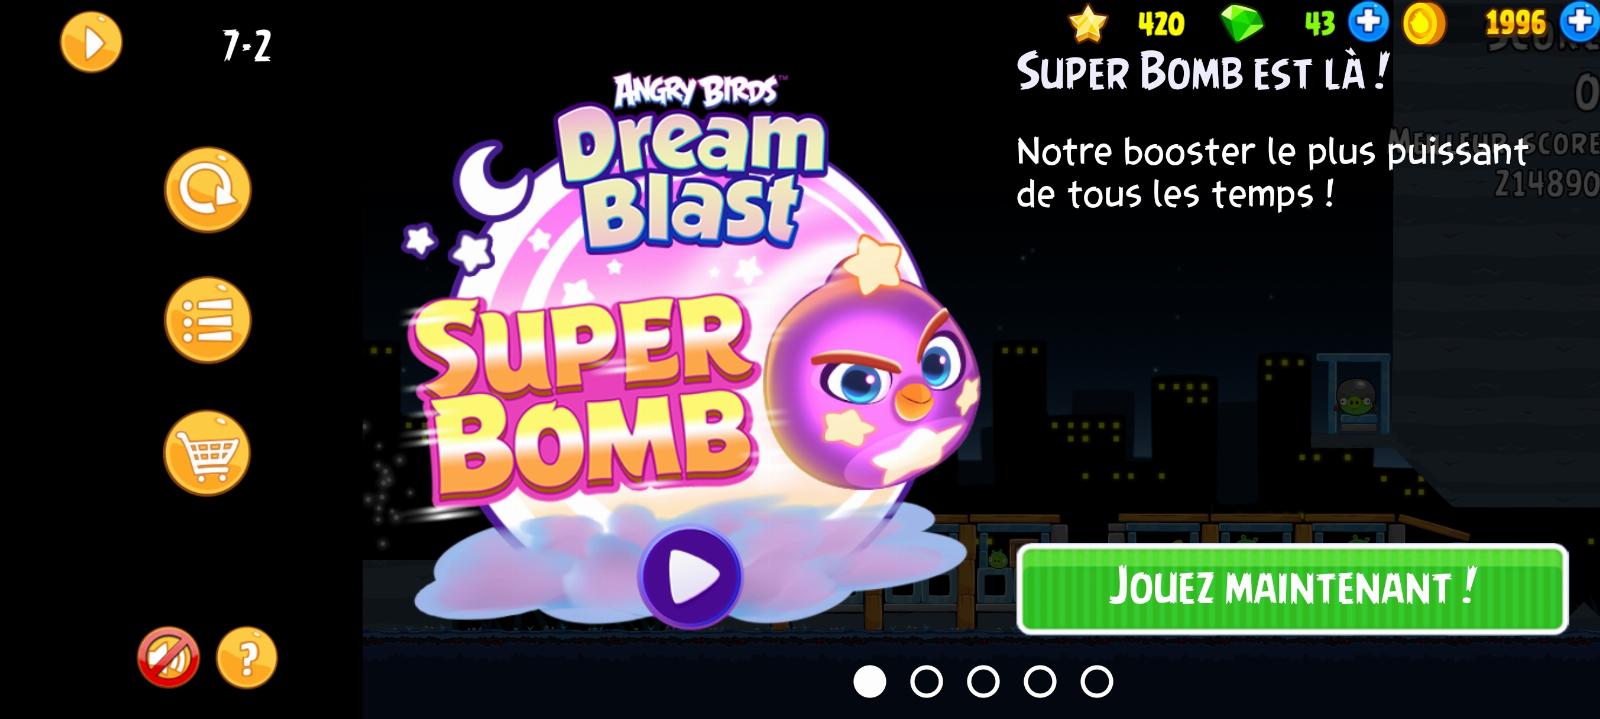
Task: Select the first carousel page dot
Action: [x=870, y=681]
